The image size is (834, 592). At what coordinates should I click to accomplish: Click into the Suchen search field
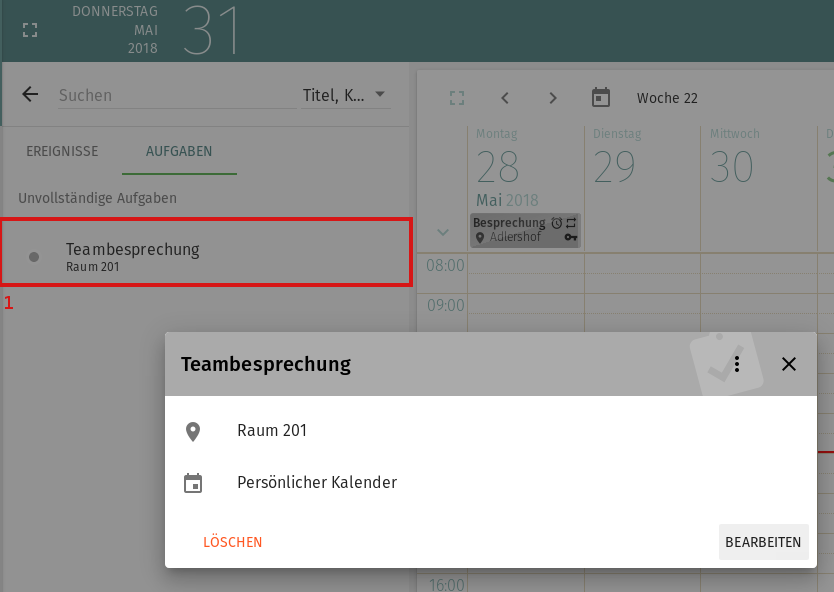170,95
